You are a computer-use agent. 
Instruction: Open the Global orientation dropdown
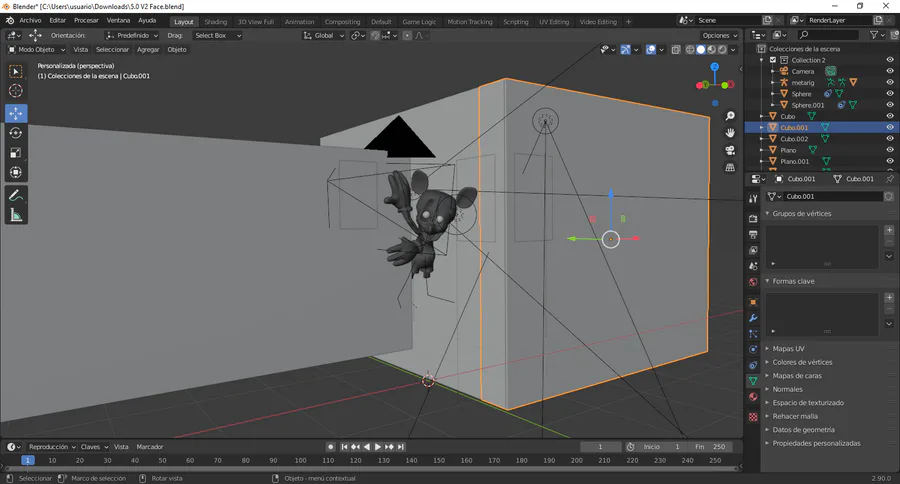click(x=324, y=36)
